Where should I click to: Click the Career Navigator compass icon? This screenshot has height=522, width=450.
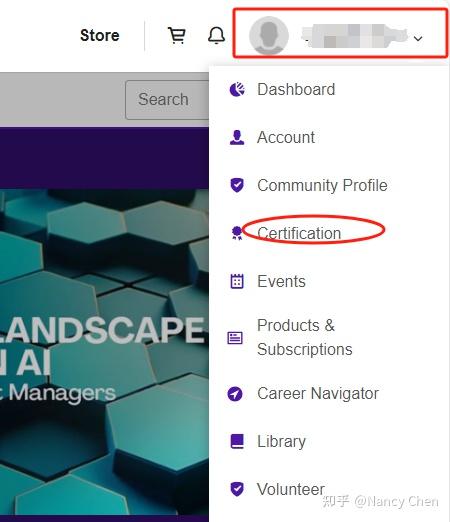235,394
